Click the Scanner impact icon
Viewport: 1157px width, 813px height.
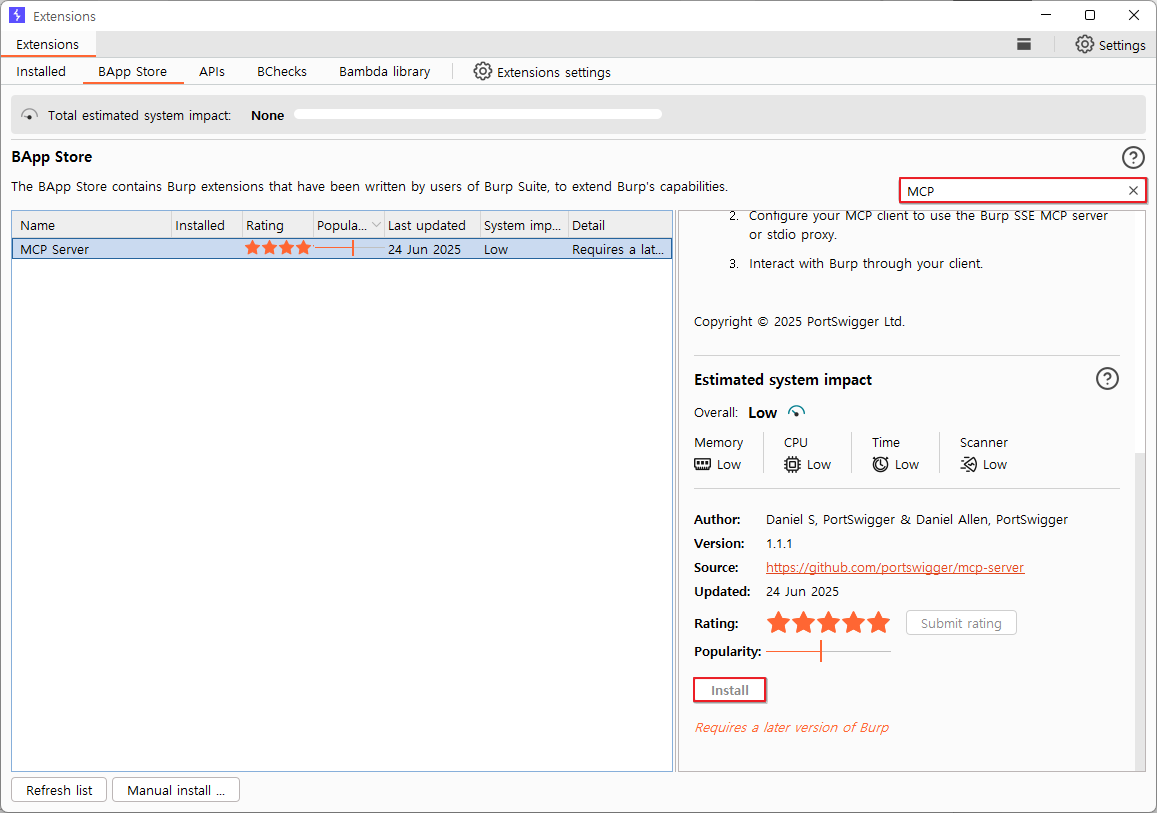tap(968, 464)
